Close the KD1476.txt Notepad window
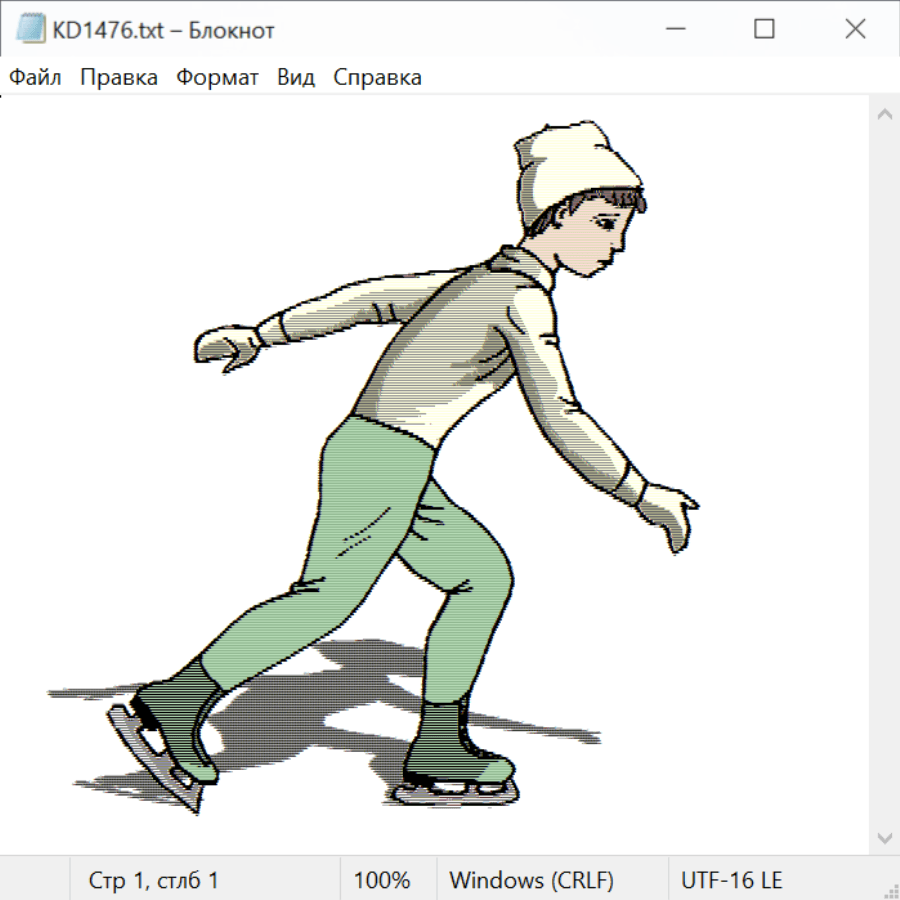900x900 pixels. [x=855, y=30]
